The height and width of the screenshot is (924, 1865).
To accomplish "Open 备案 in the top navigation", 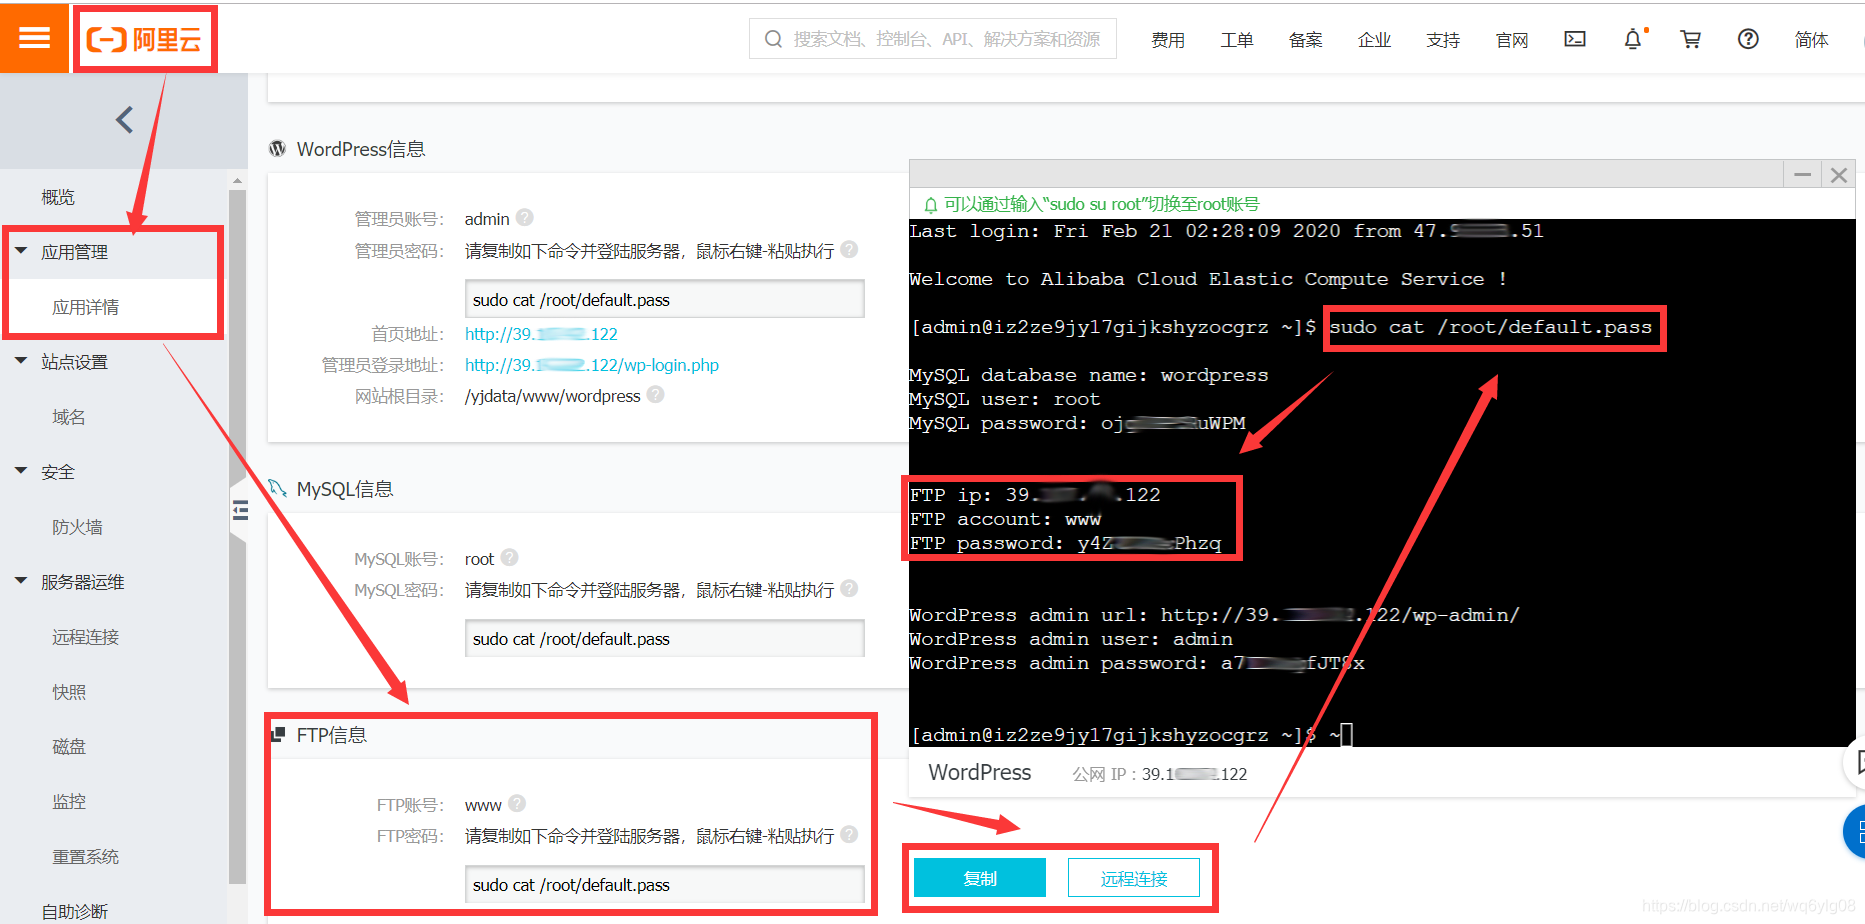I will click(x=1306, y=40).
